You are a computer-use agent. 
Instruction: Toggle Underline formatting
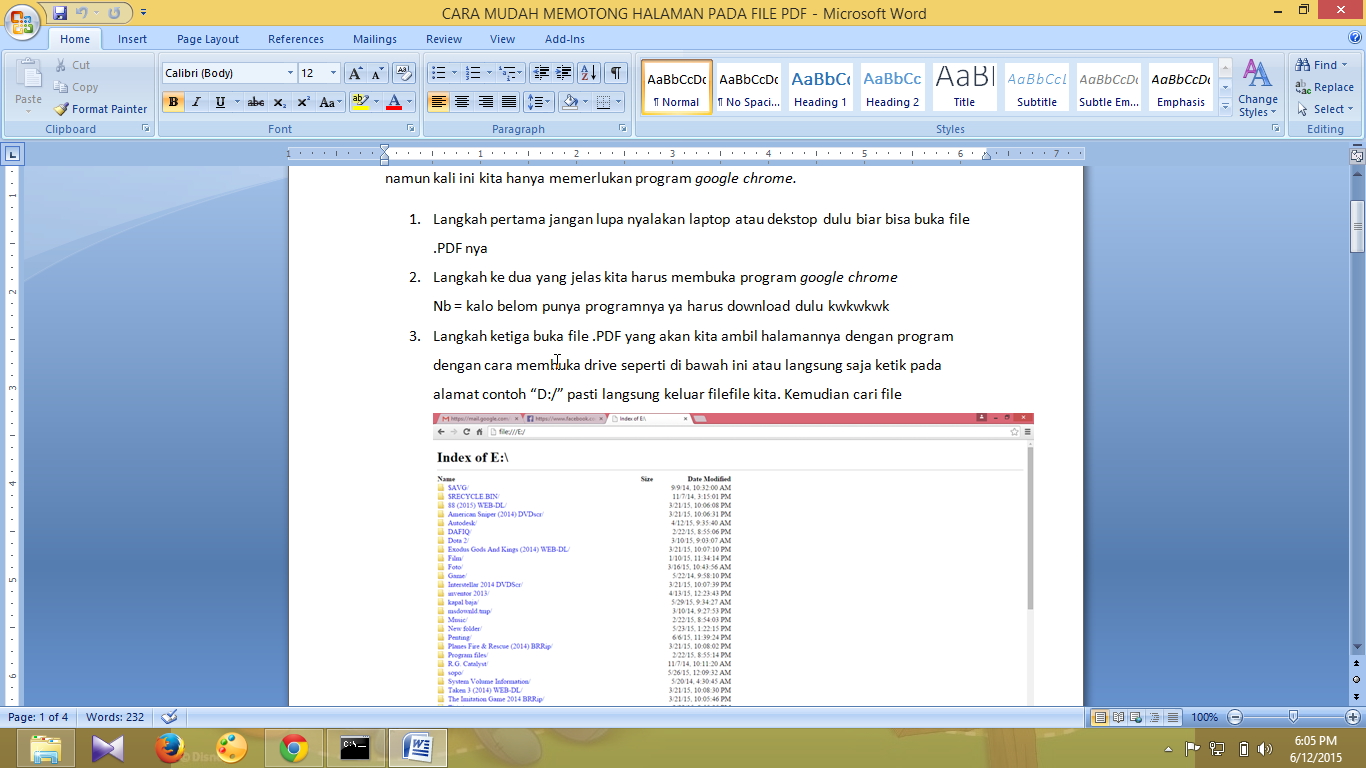click(x=220, y=102)
